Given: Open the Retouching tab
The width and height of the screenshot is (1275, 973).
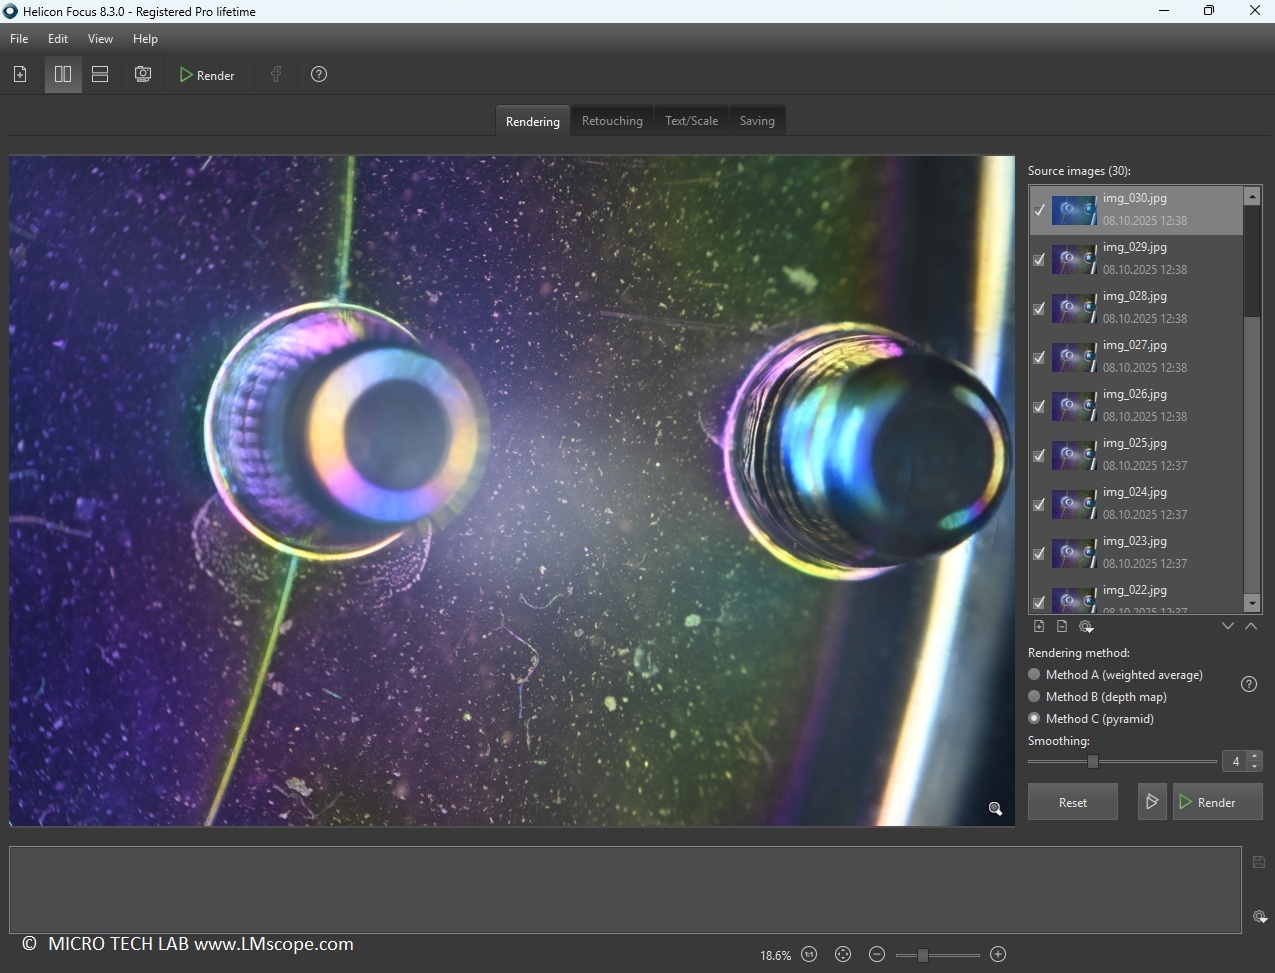Looking at the screenshot, I should pyautogui.click(x=612, y=121).
